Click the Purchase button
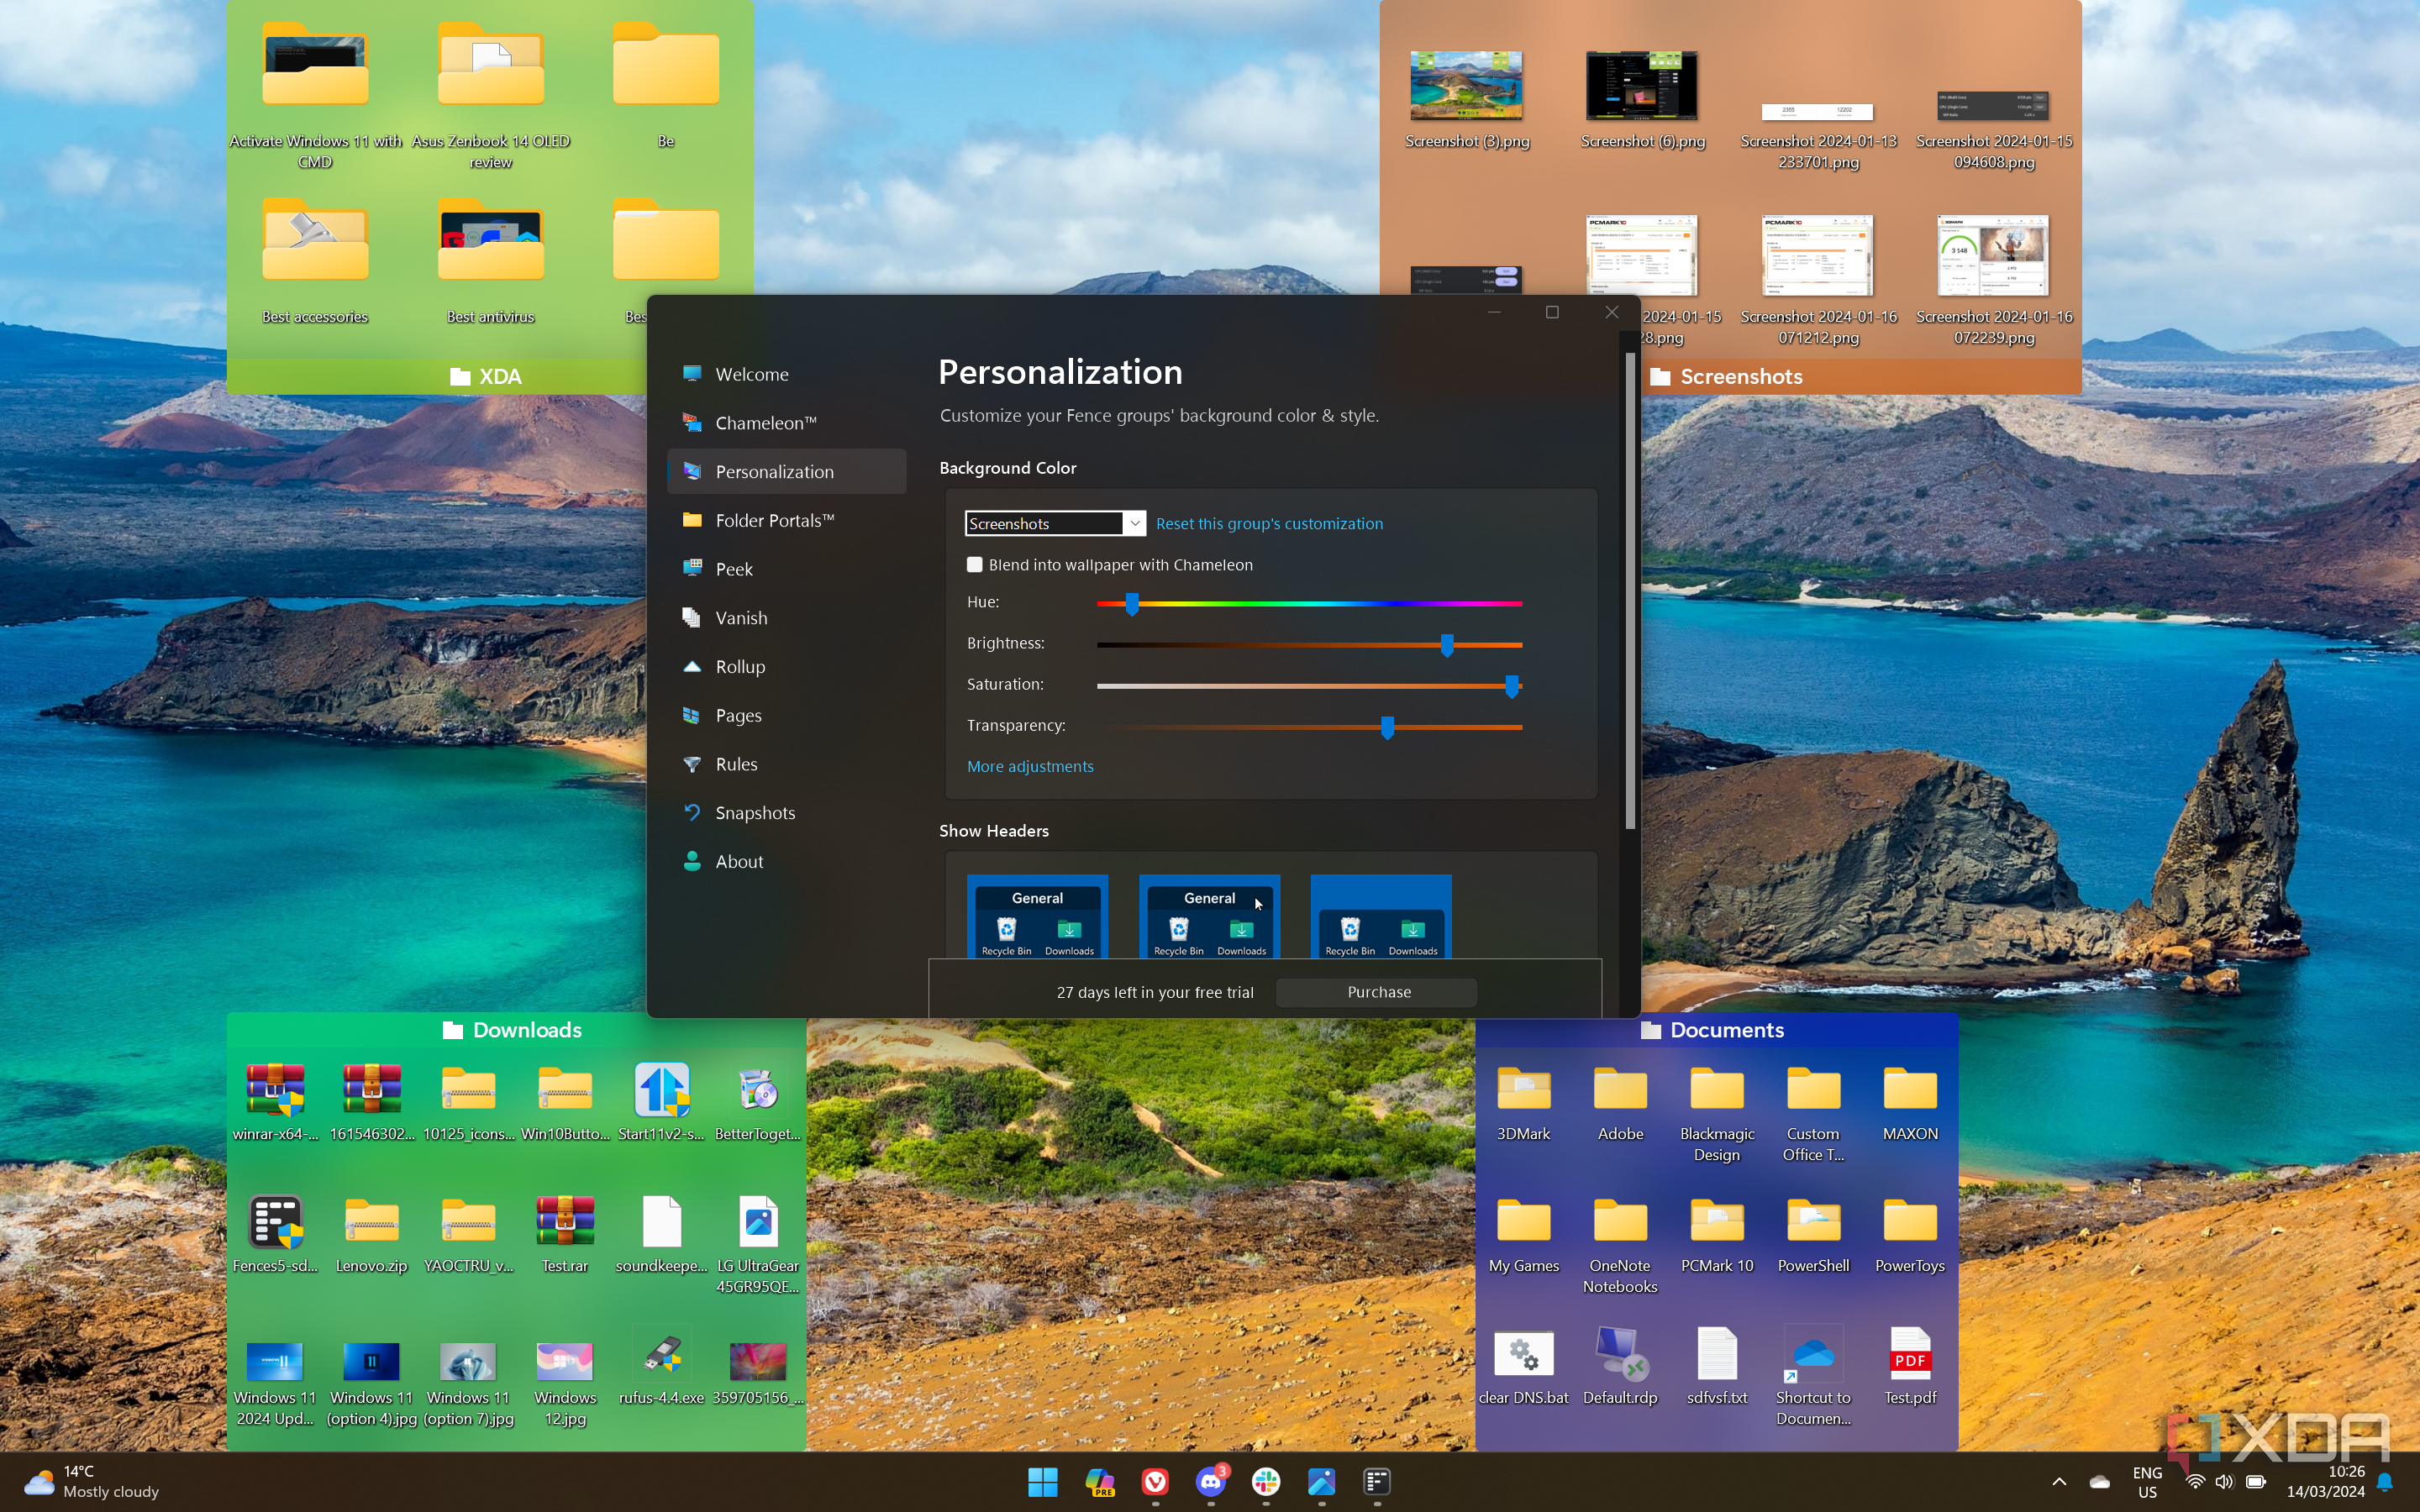Image resolution: width=2420 pixels, height=1512 pixels. pos(1377,992)
